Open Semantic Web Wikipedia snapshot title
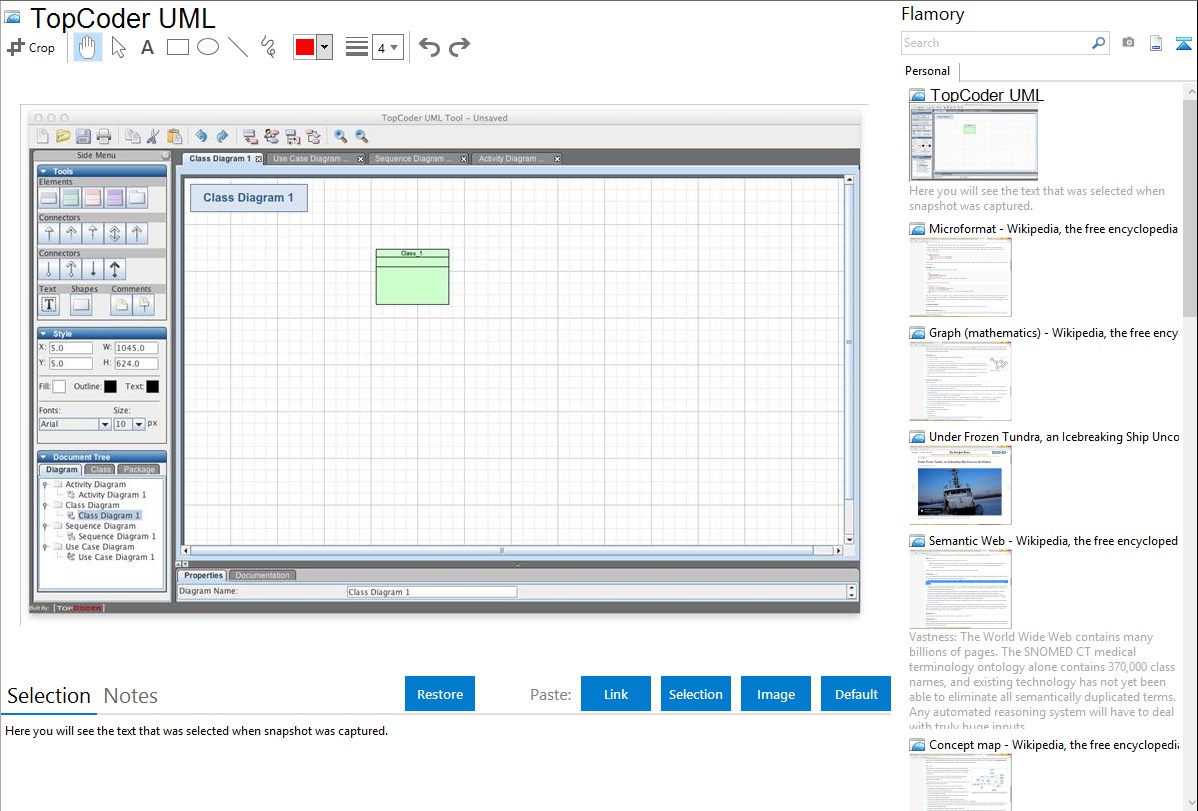This screenshot has height=811, width=1198. coord(1053,540)
